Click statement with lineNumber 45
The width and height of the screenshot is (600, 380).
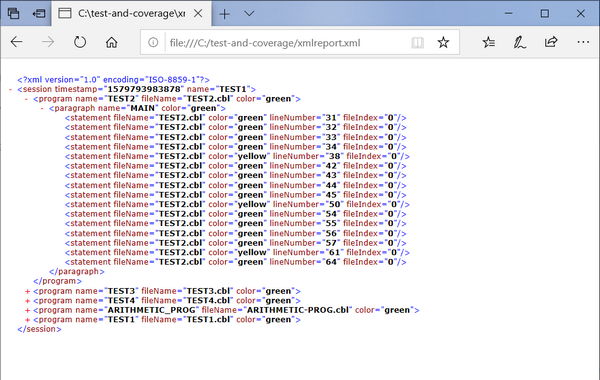pos(235,195)
